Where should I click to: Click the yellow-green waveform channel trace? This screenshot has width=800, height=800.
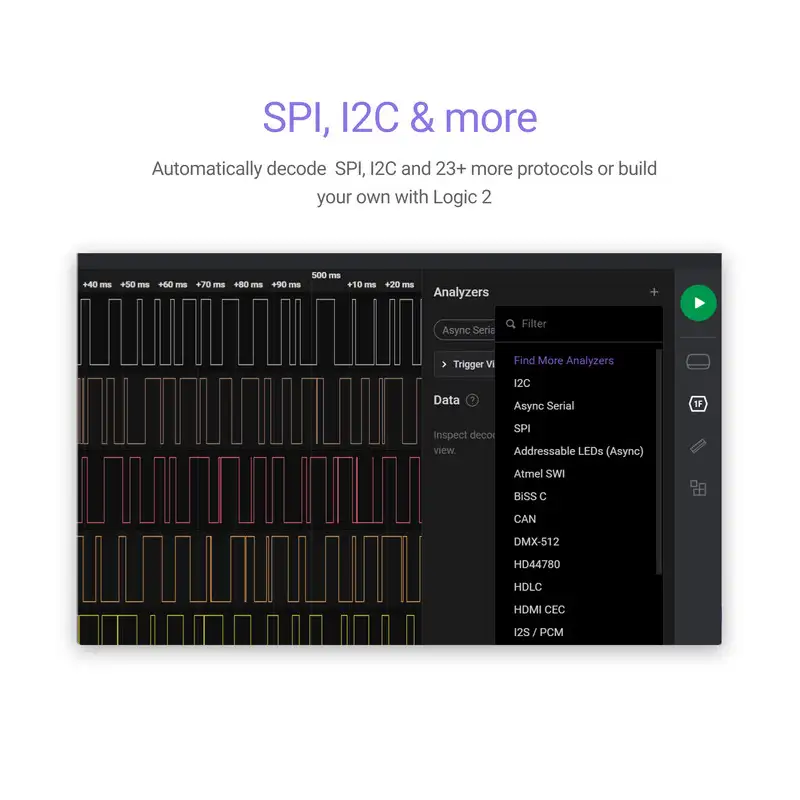(x=249, y=630)
